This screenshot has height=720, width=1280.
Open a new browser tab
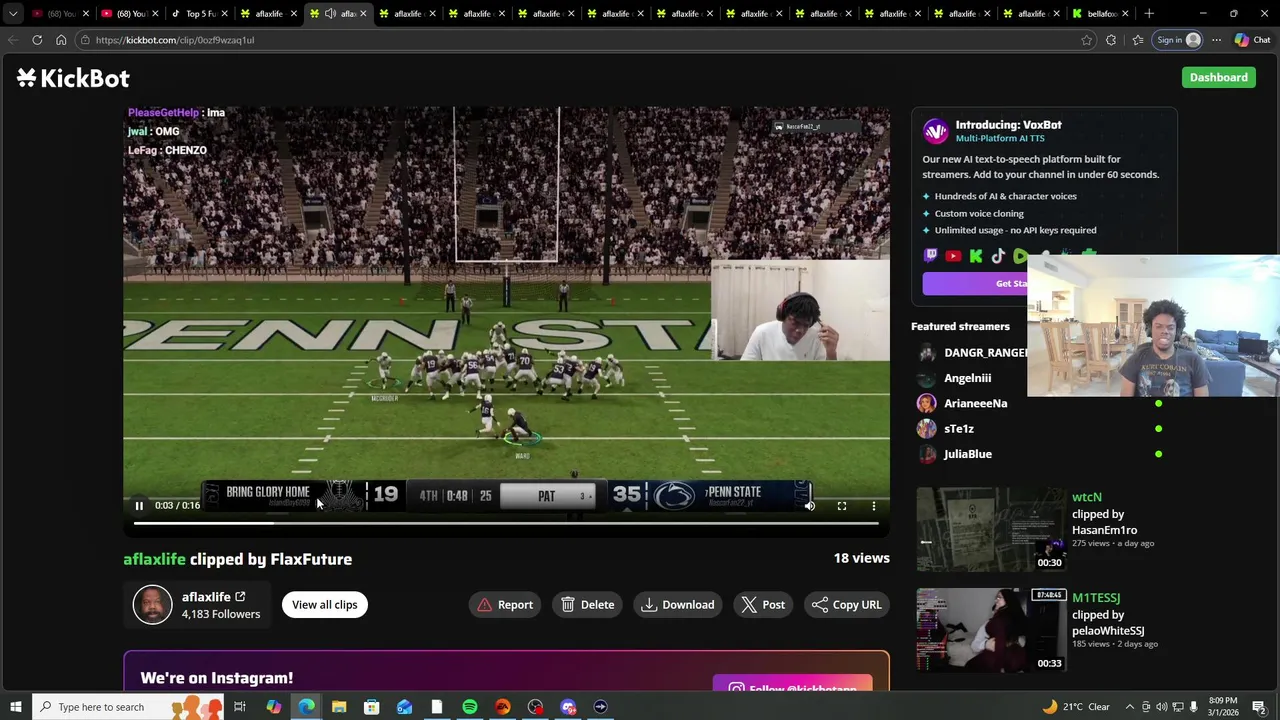tap(1149, 14)
